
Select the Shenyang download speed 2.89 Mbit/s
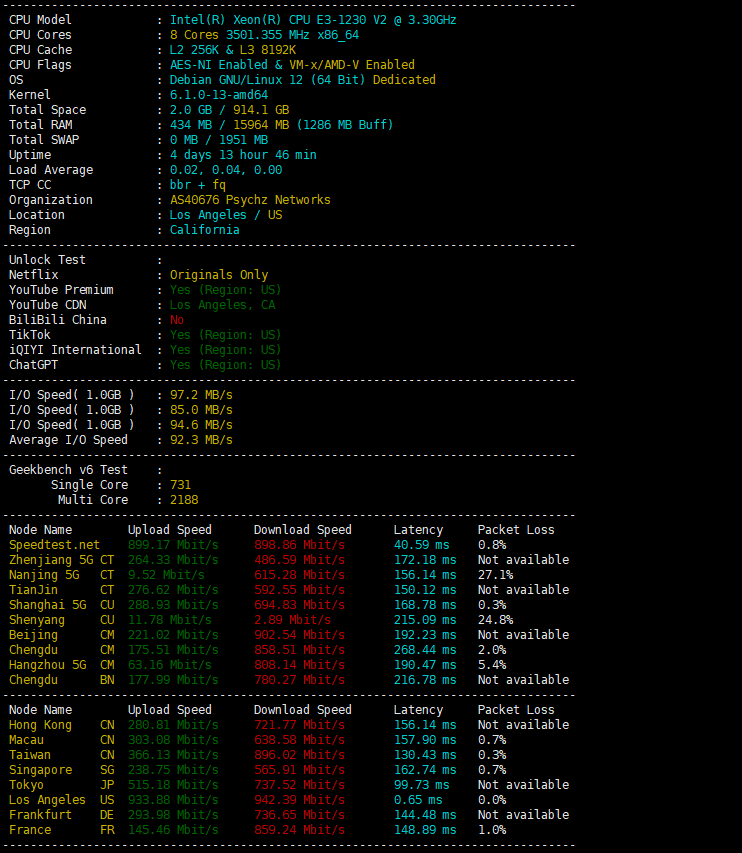tap(299, 620)
